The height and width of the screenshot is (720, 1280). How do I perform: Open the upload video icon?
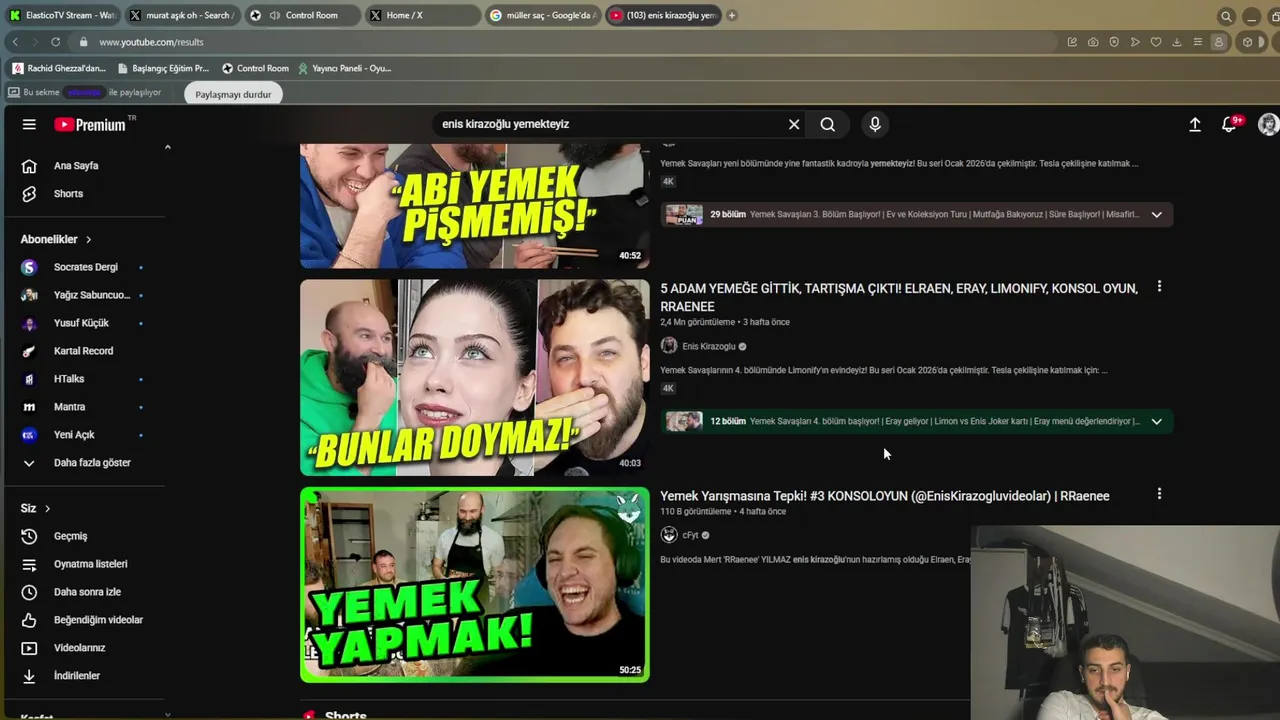click(1194, 124)
